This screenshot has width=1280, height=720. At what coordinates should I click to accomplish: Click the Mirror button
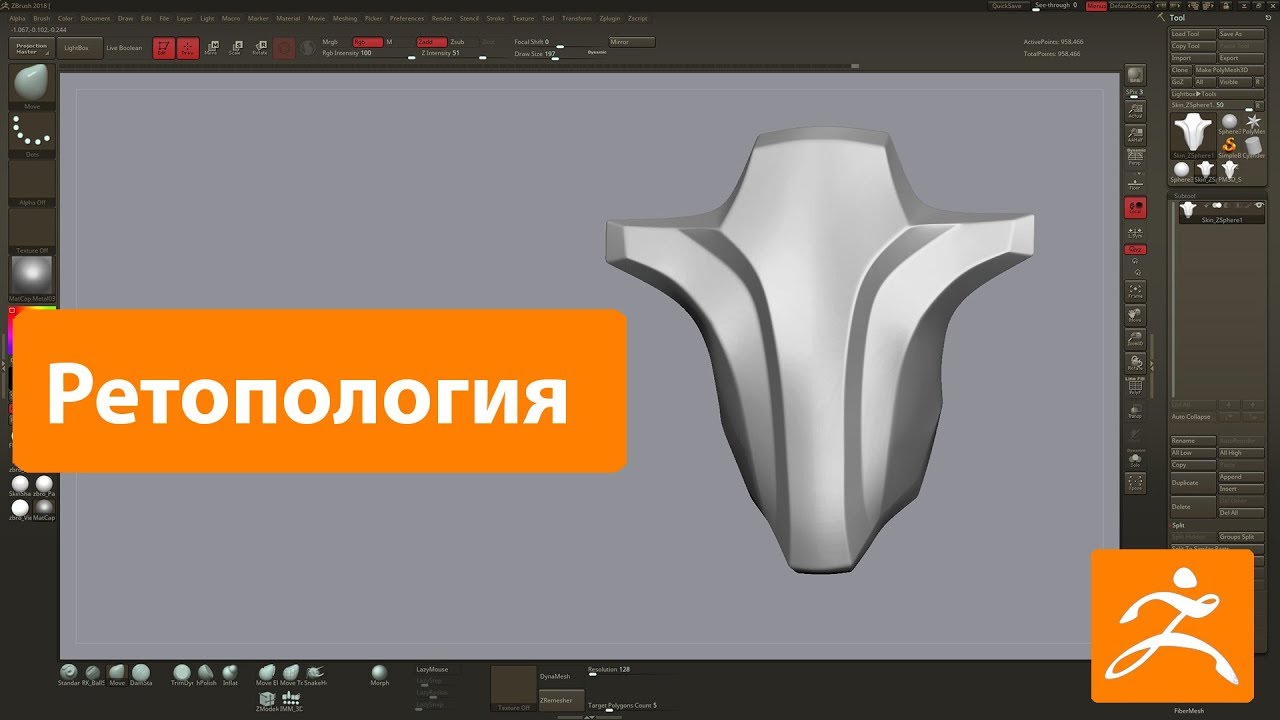[632, 42]
